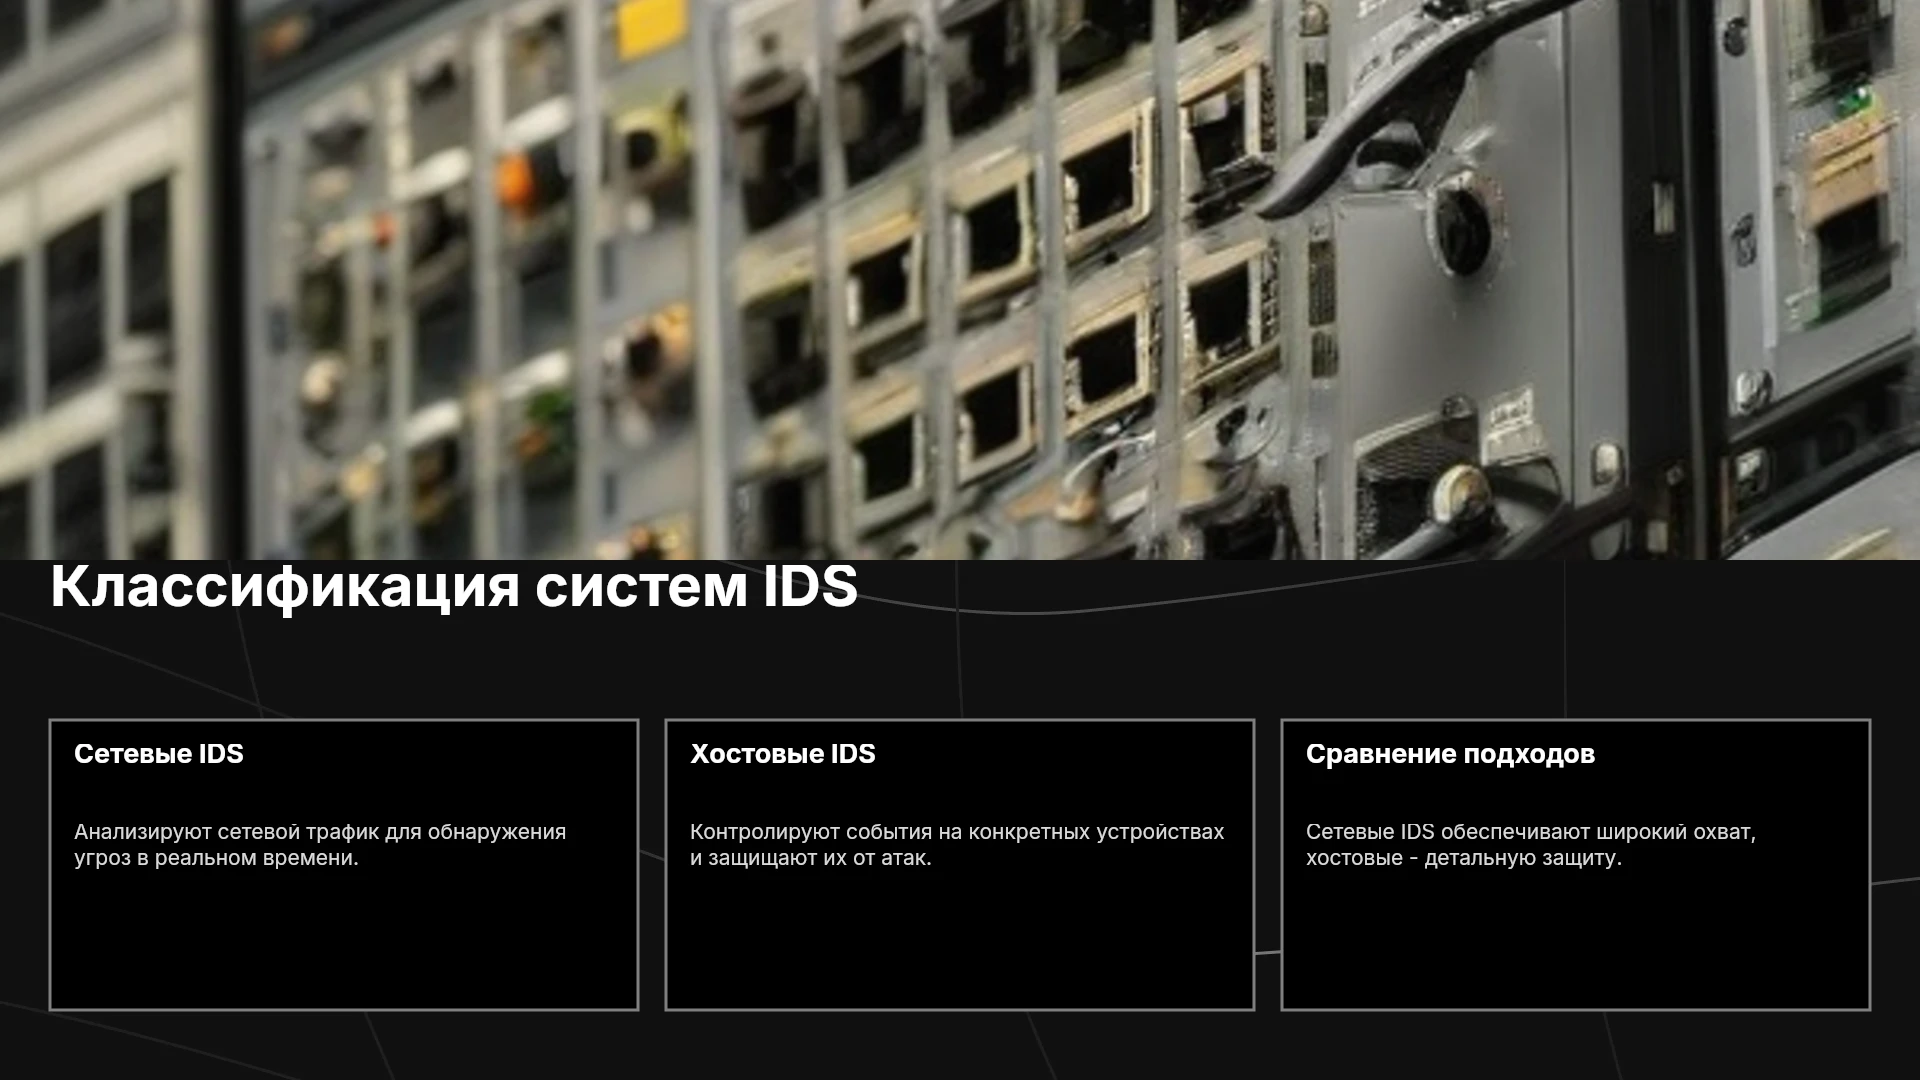Click the line "Анализируют сетевой трафик для обнаружения"

[320, 832]
